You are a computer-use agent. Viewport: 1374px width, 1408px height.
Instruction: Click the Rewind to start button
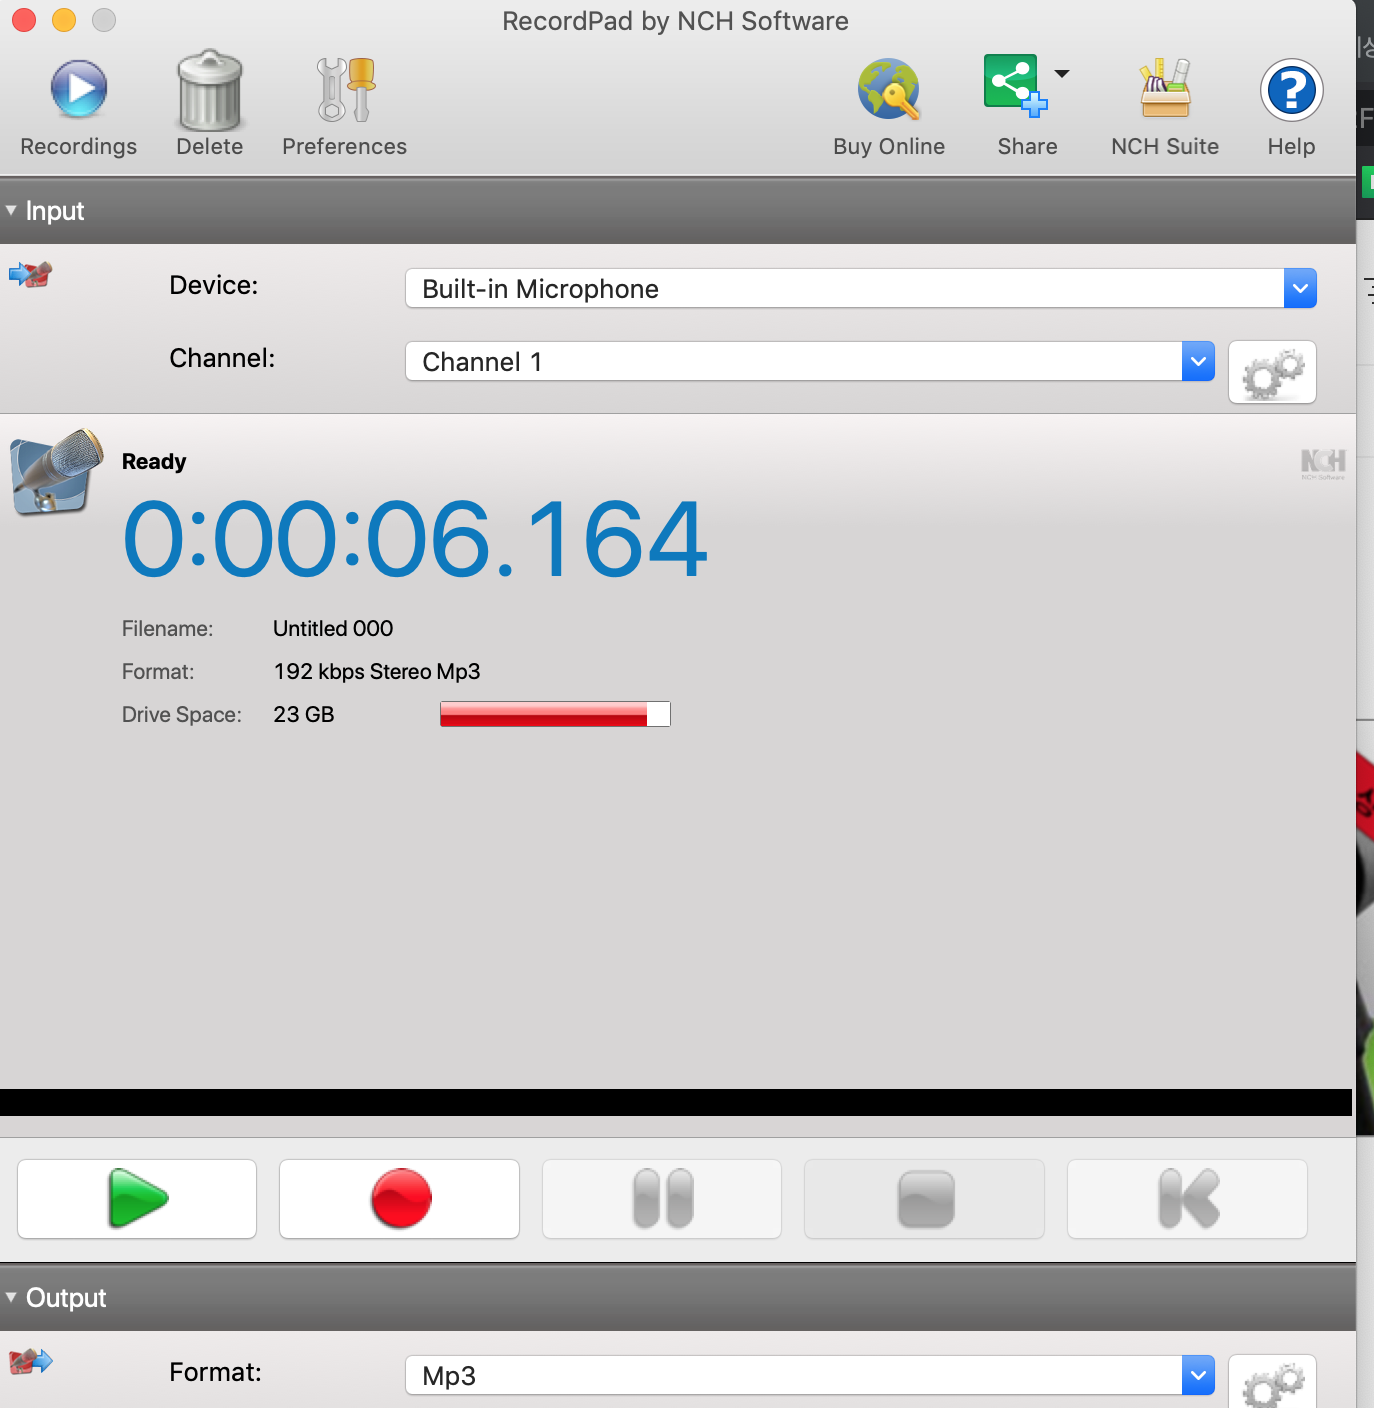(1187, 1199)
